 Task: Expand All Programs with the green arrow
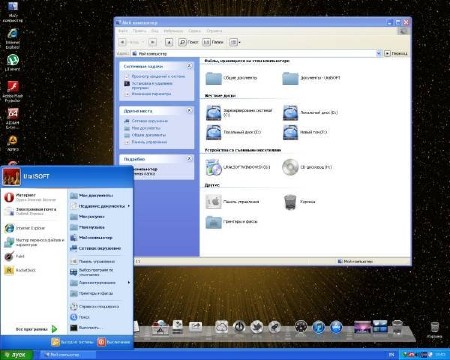pyautogui.click(x=54, y=329)
